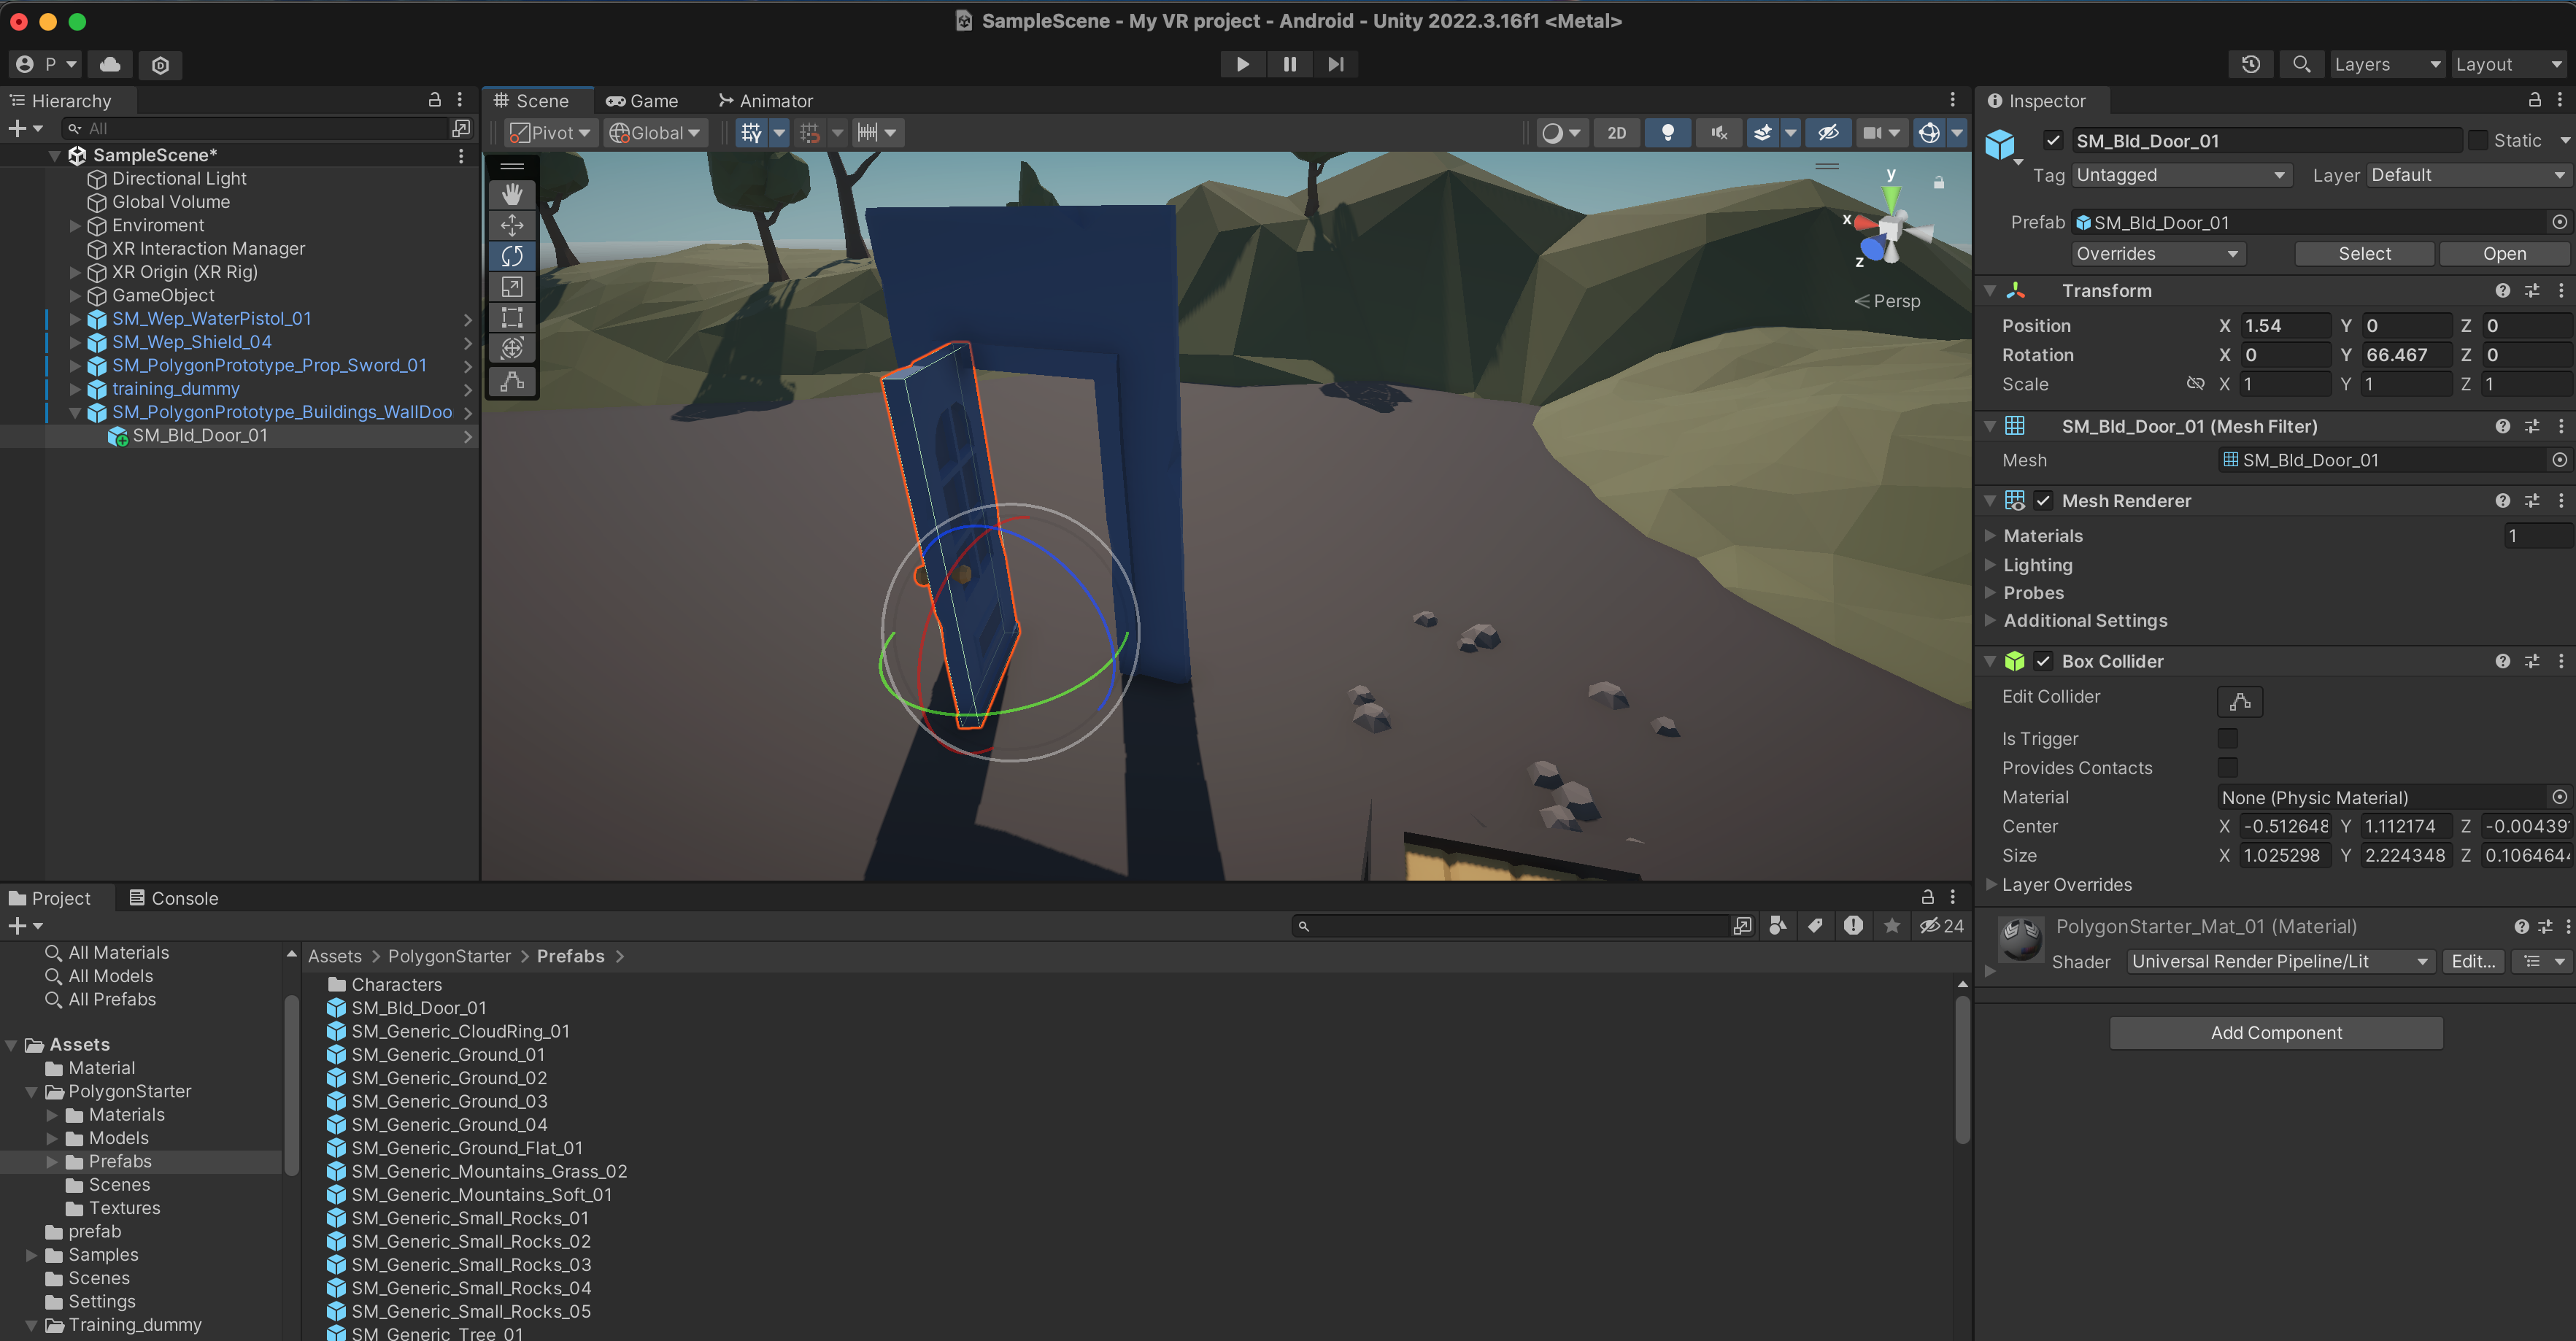The width and height of the screenshot is (2576, 1341).
Task: Enable the Is Trigger checkbox
Action: pos(2227,738)
